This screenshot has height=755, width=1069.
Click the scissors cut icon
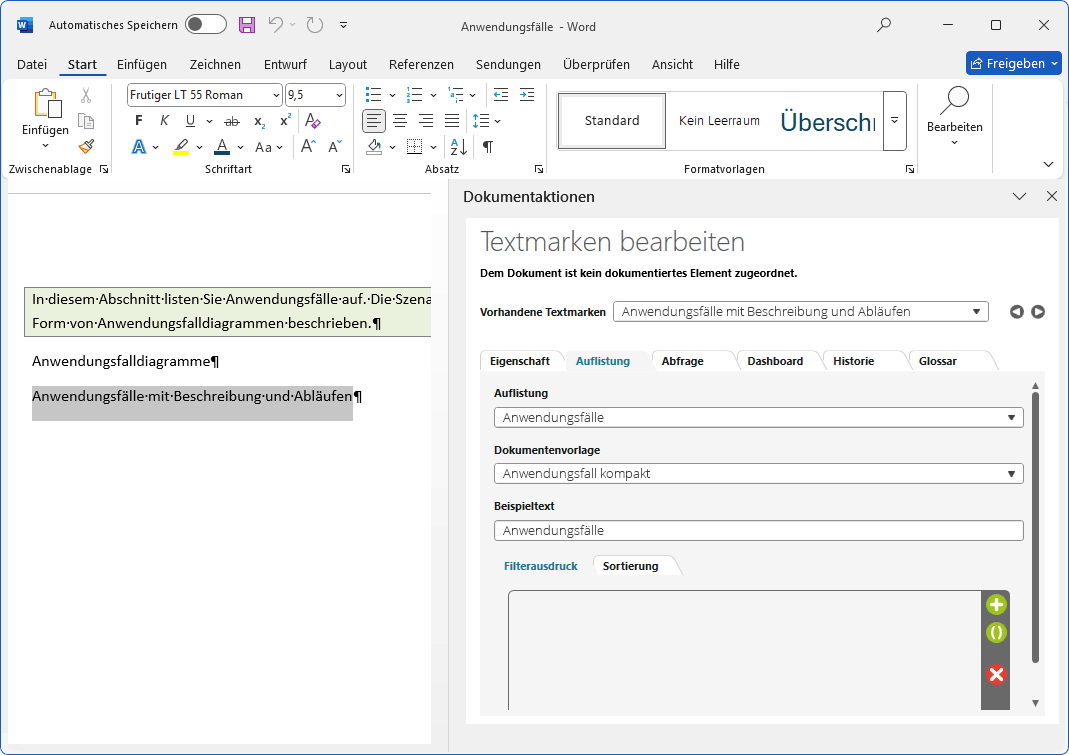pos(86,95)
